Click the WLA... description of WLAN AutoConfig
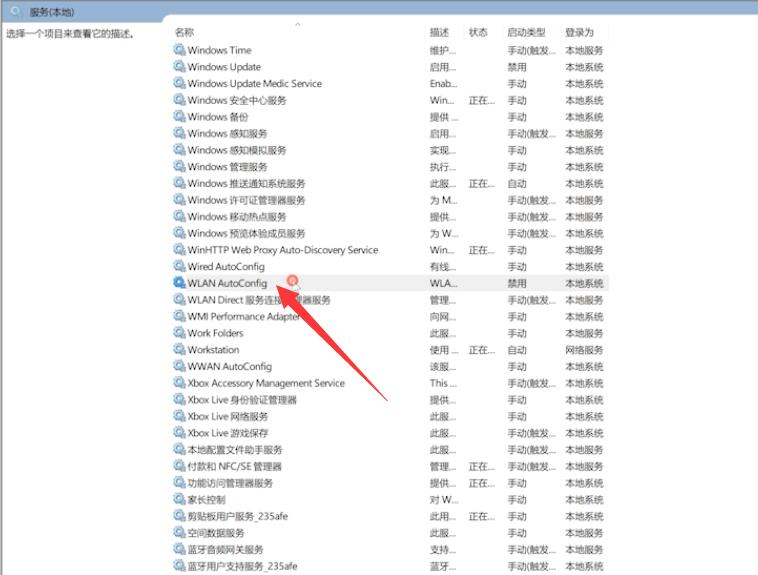Screen dimensions: 758x575 pyautogui.click(x=443, y=283)
